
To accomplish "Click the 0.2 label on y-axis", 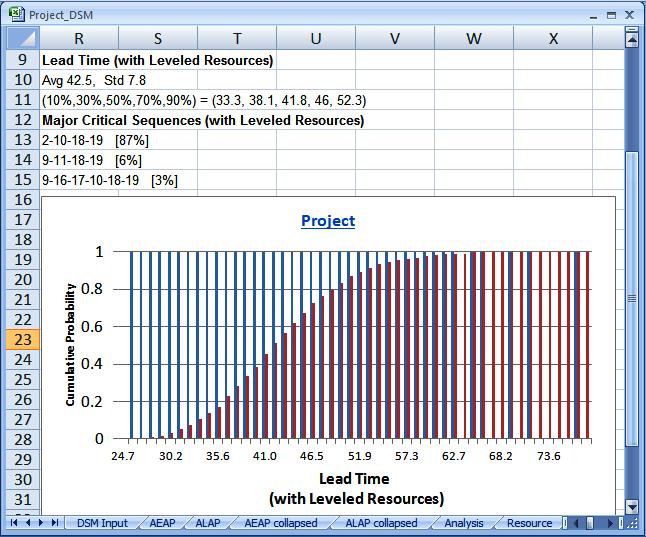I will [x=92, y=401].
